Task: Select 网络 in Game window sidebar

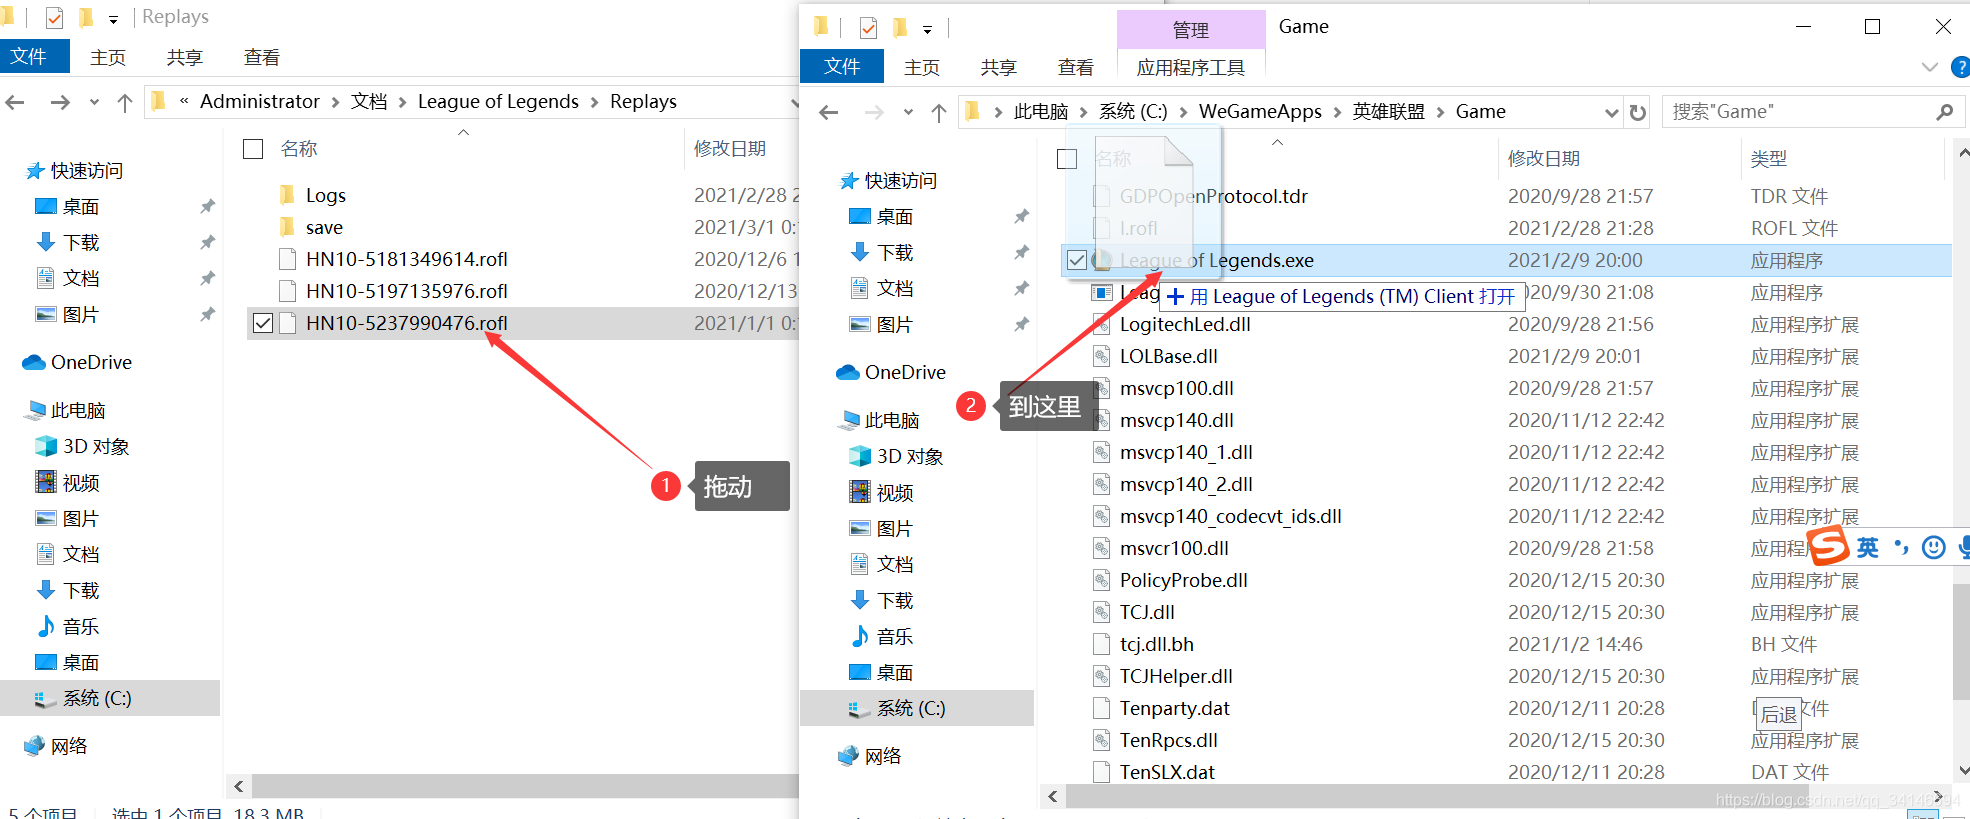Action: tap(883, 756)
